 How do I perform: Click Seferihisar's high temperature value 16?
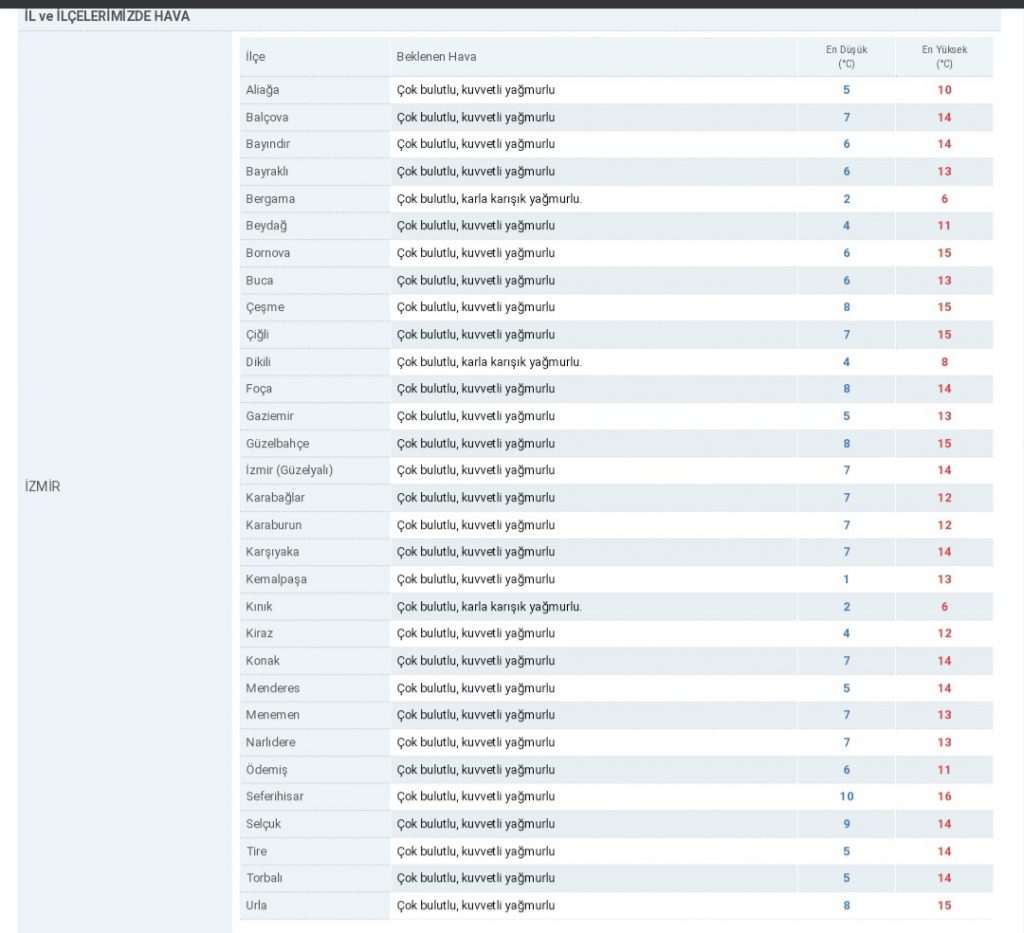(x=944, y=797)
